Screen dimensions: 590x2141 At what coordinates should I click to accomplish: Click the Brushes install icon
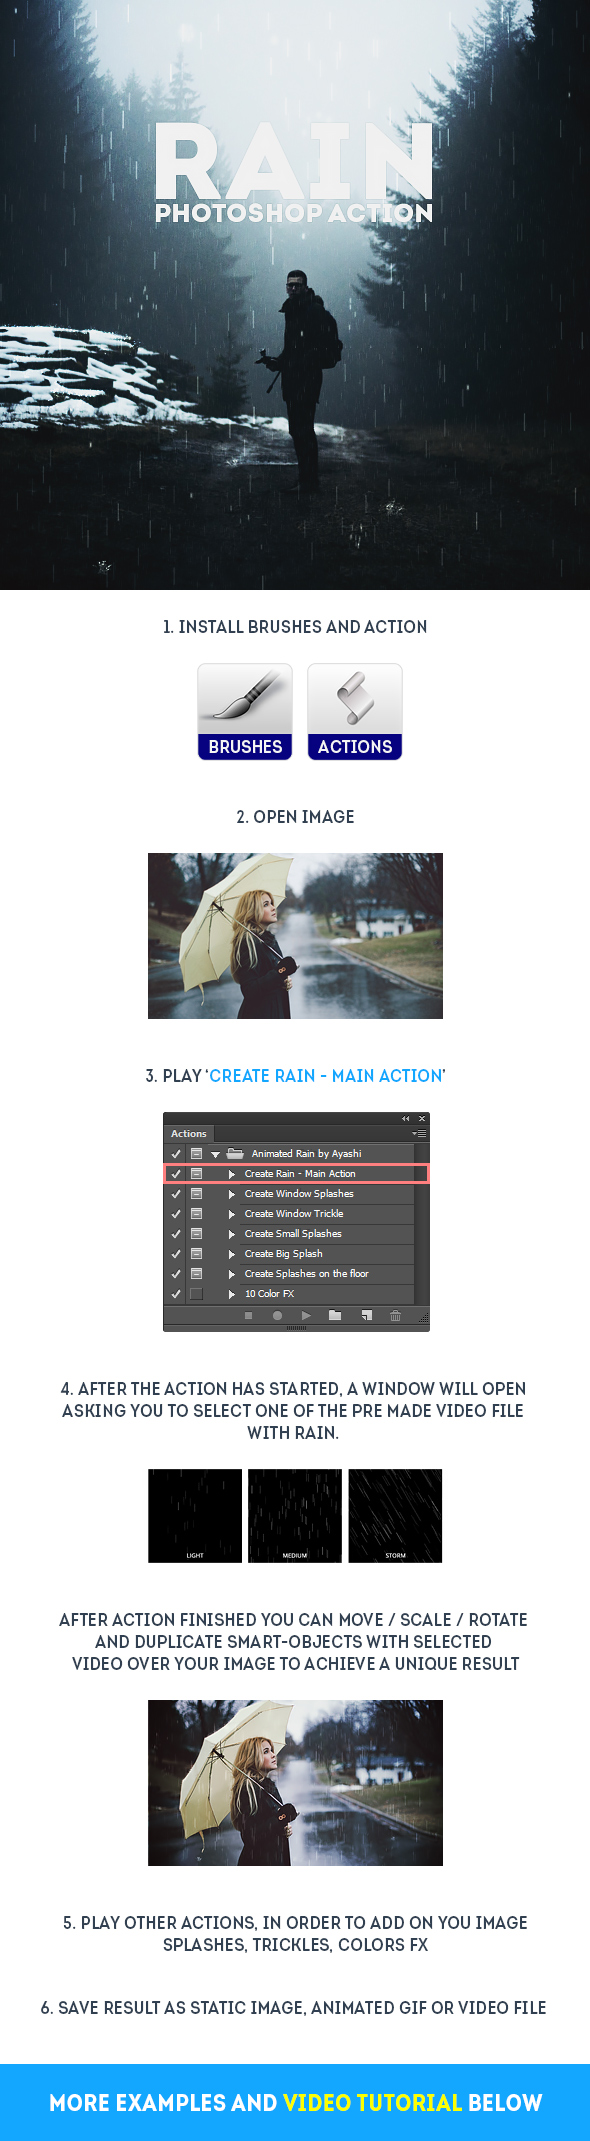[245, 711]
